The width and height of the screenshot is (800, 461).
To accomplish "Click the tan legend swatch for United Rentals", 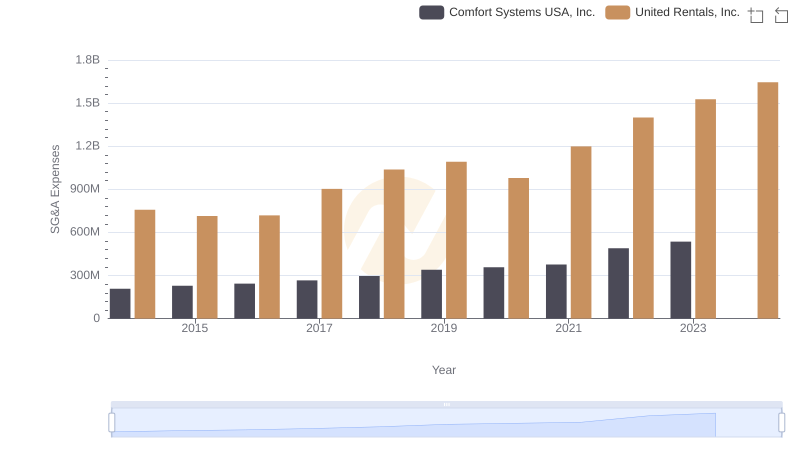I will pyautogui.click(x=617, y=12).
